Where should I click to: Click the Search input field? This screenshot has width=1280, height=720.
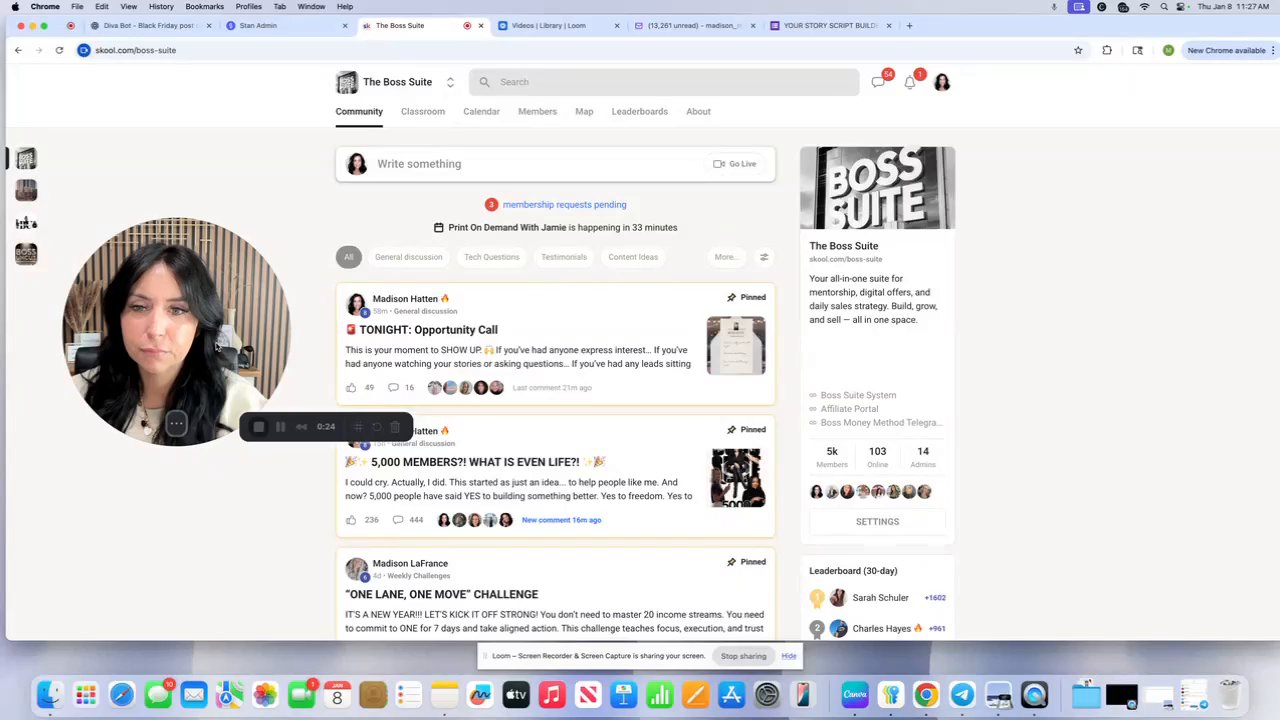[x=664, y=82]
